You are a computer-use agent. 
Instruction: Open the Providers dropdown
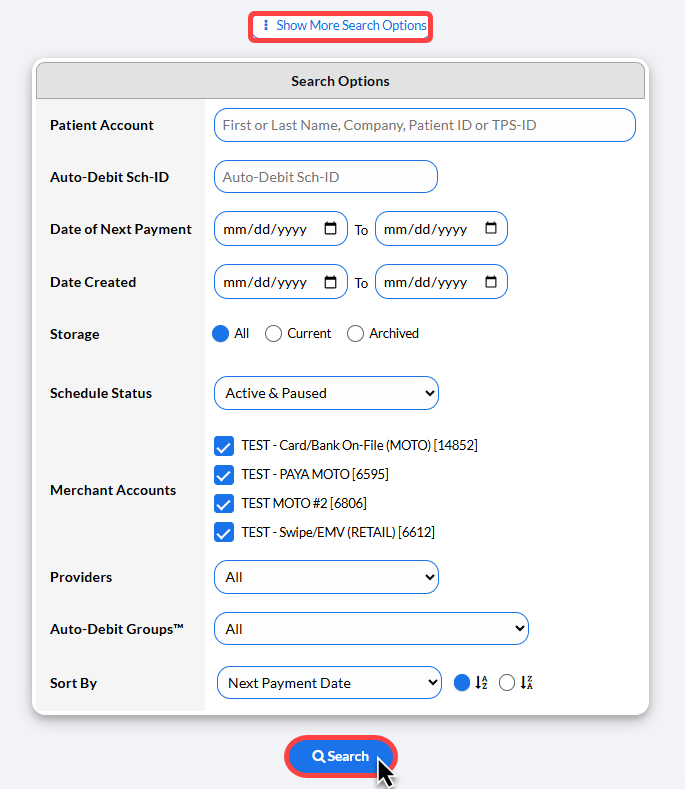coord(326,577)
